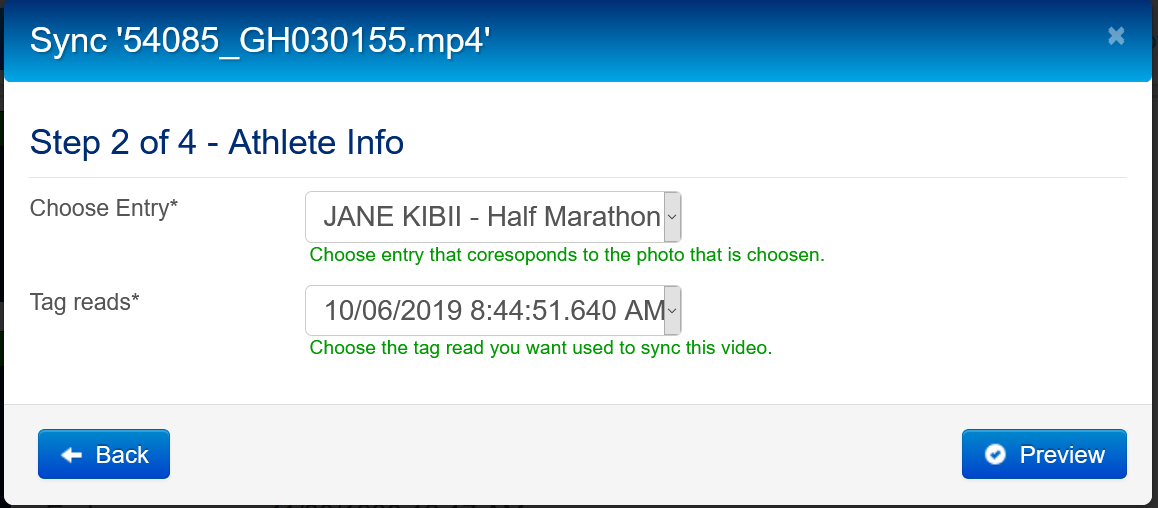Click the empty blue header bar area
Viewport: 1158px width, 508px height.
(x=800, y=41)
